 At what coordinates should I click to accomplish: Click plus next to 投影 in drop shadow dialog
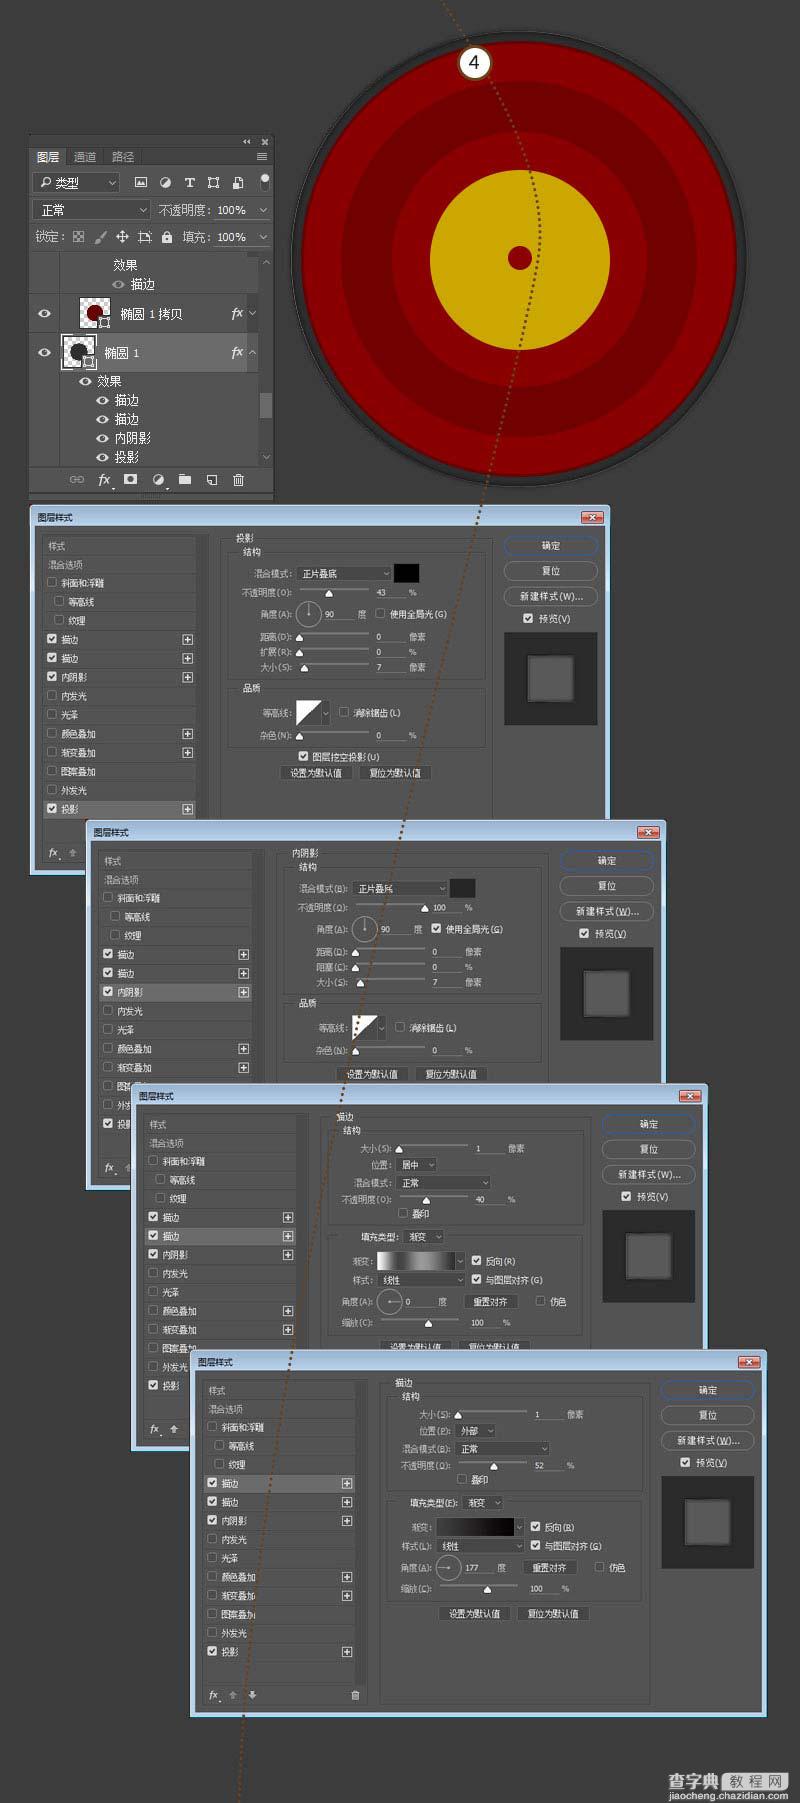click(187, 809)
